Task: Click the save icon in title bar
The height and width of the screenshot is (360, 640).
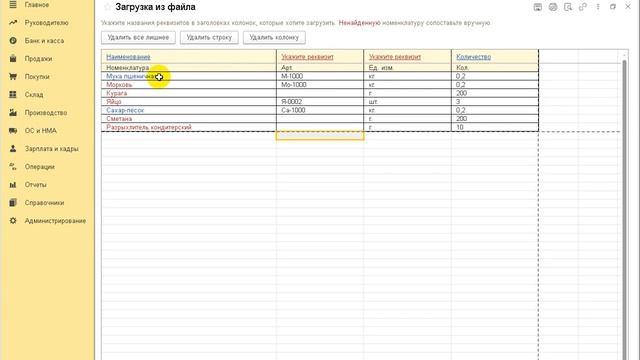Action: pos(538,7)
